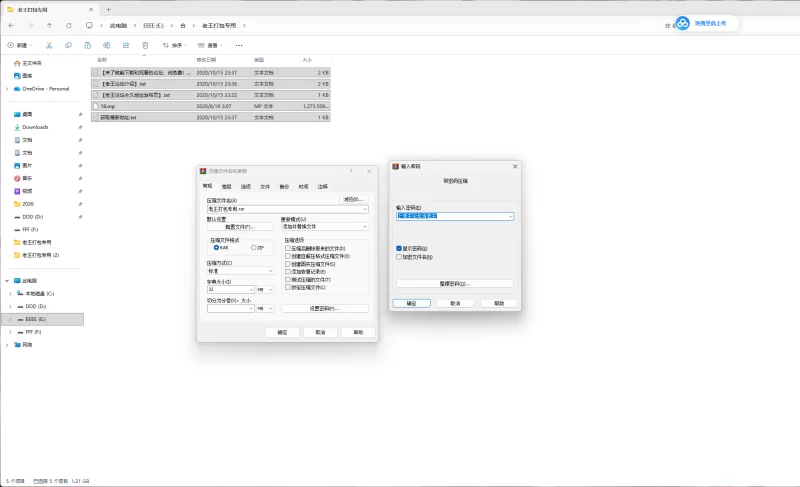Click the Delete trash icon
This screenshot has height=487, width=800.
[145, 45]
